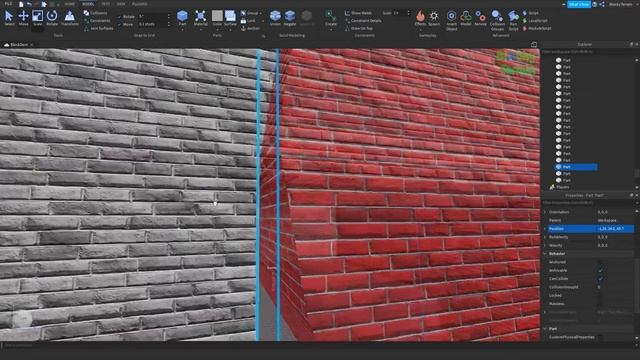Screen dimensions: 640x360
Task: Expand the Orientation property
Action: (x=545, y=212)
